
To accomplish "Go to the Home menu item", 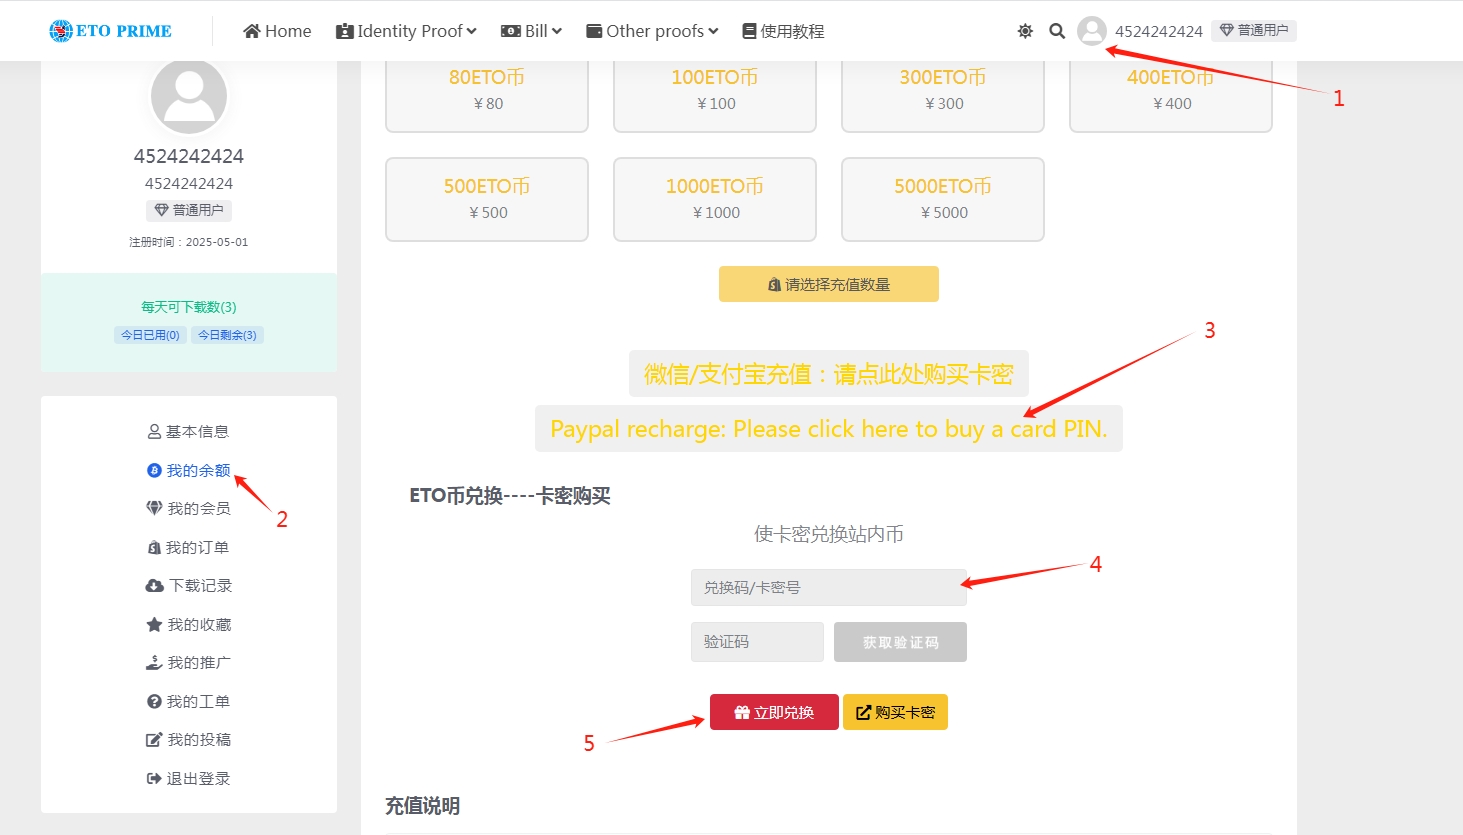I will click(x=277, y=31).
